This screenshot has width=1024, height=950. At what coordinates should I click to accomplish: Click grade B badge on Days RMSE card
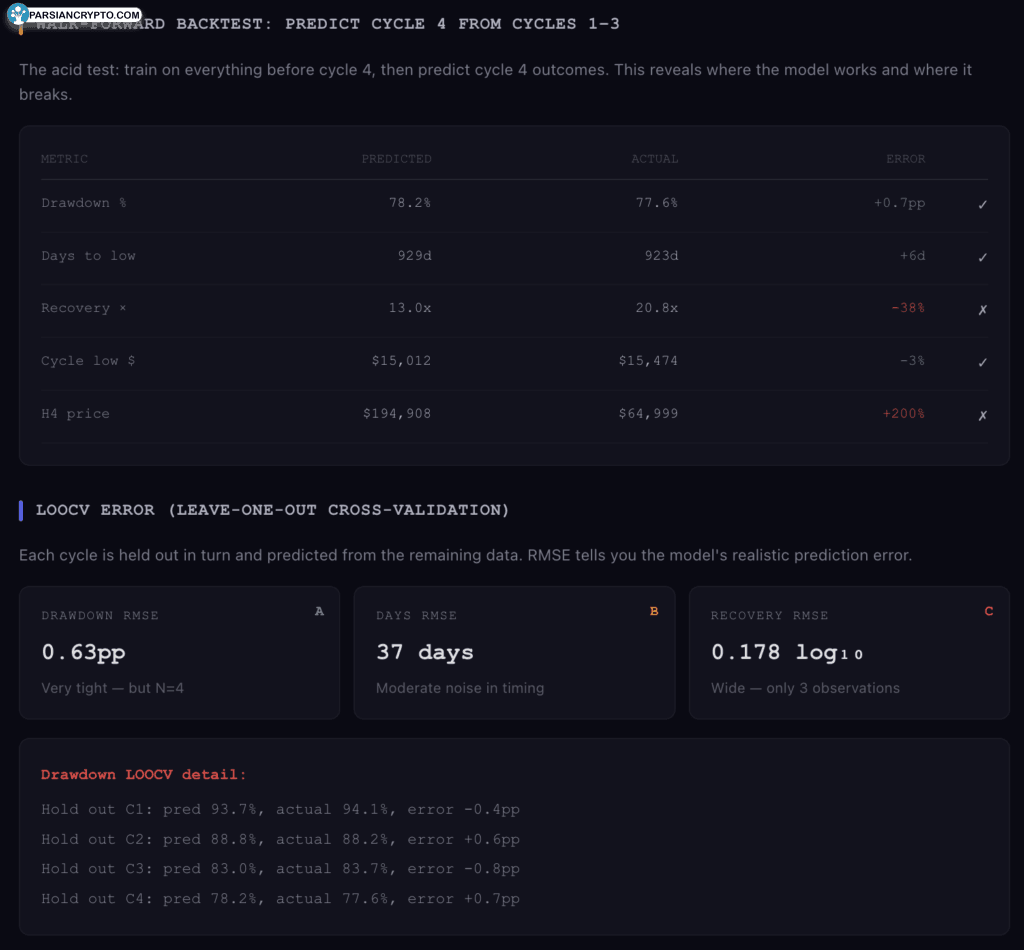coord(654,611)
